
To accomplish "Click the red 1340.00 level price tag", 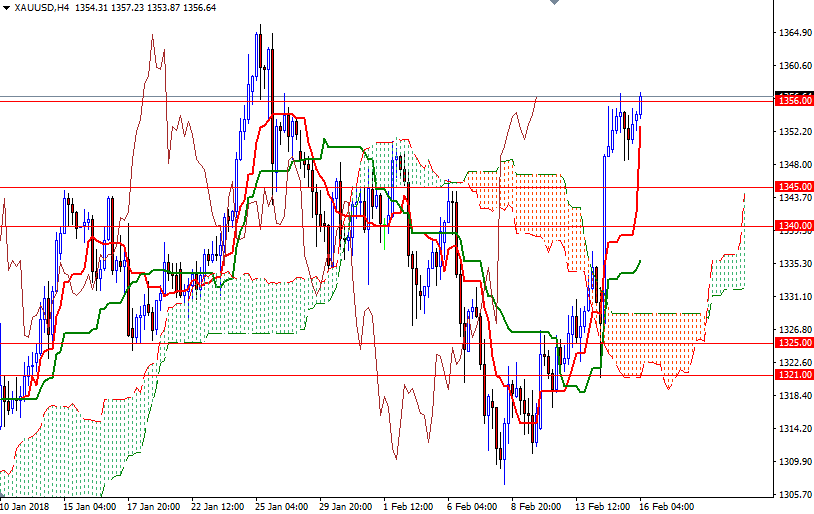I will click(794, 226).
